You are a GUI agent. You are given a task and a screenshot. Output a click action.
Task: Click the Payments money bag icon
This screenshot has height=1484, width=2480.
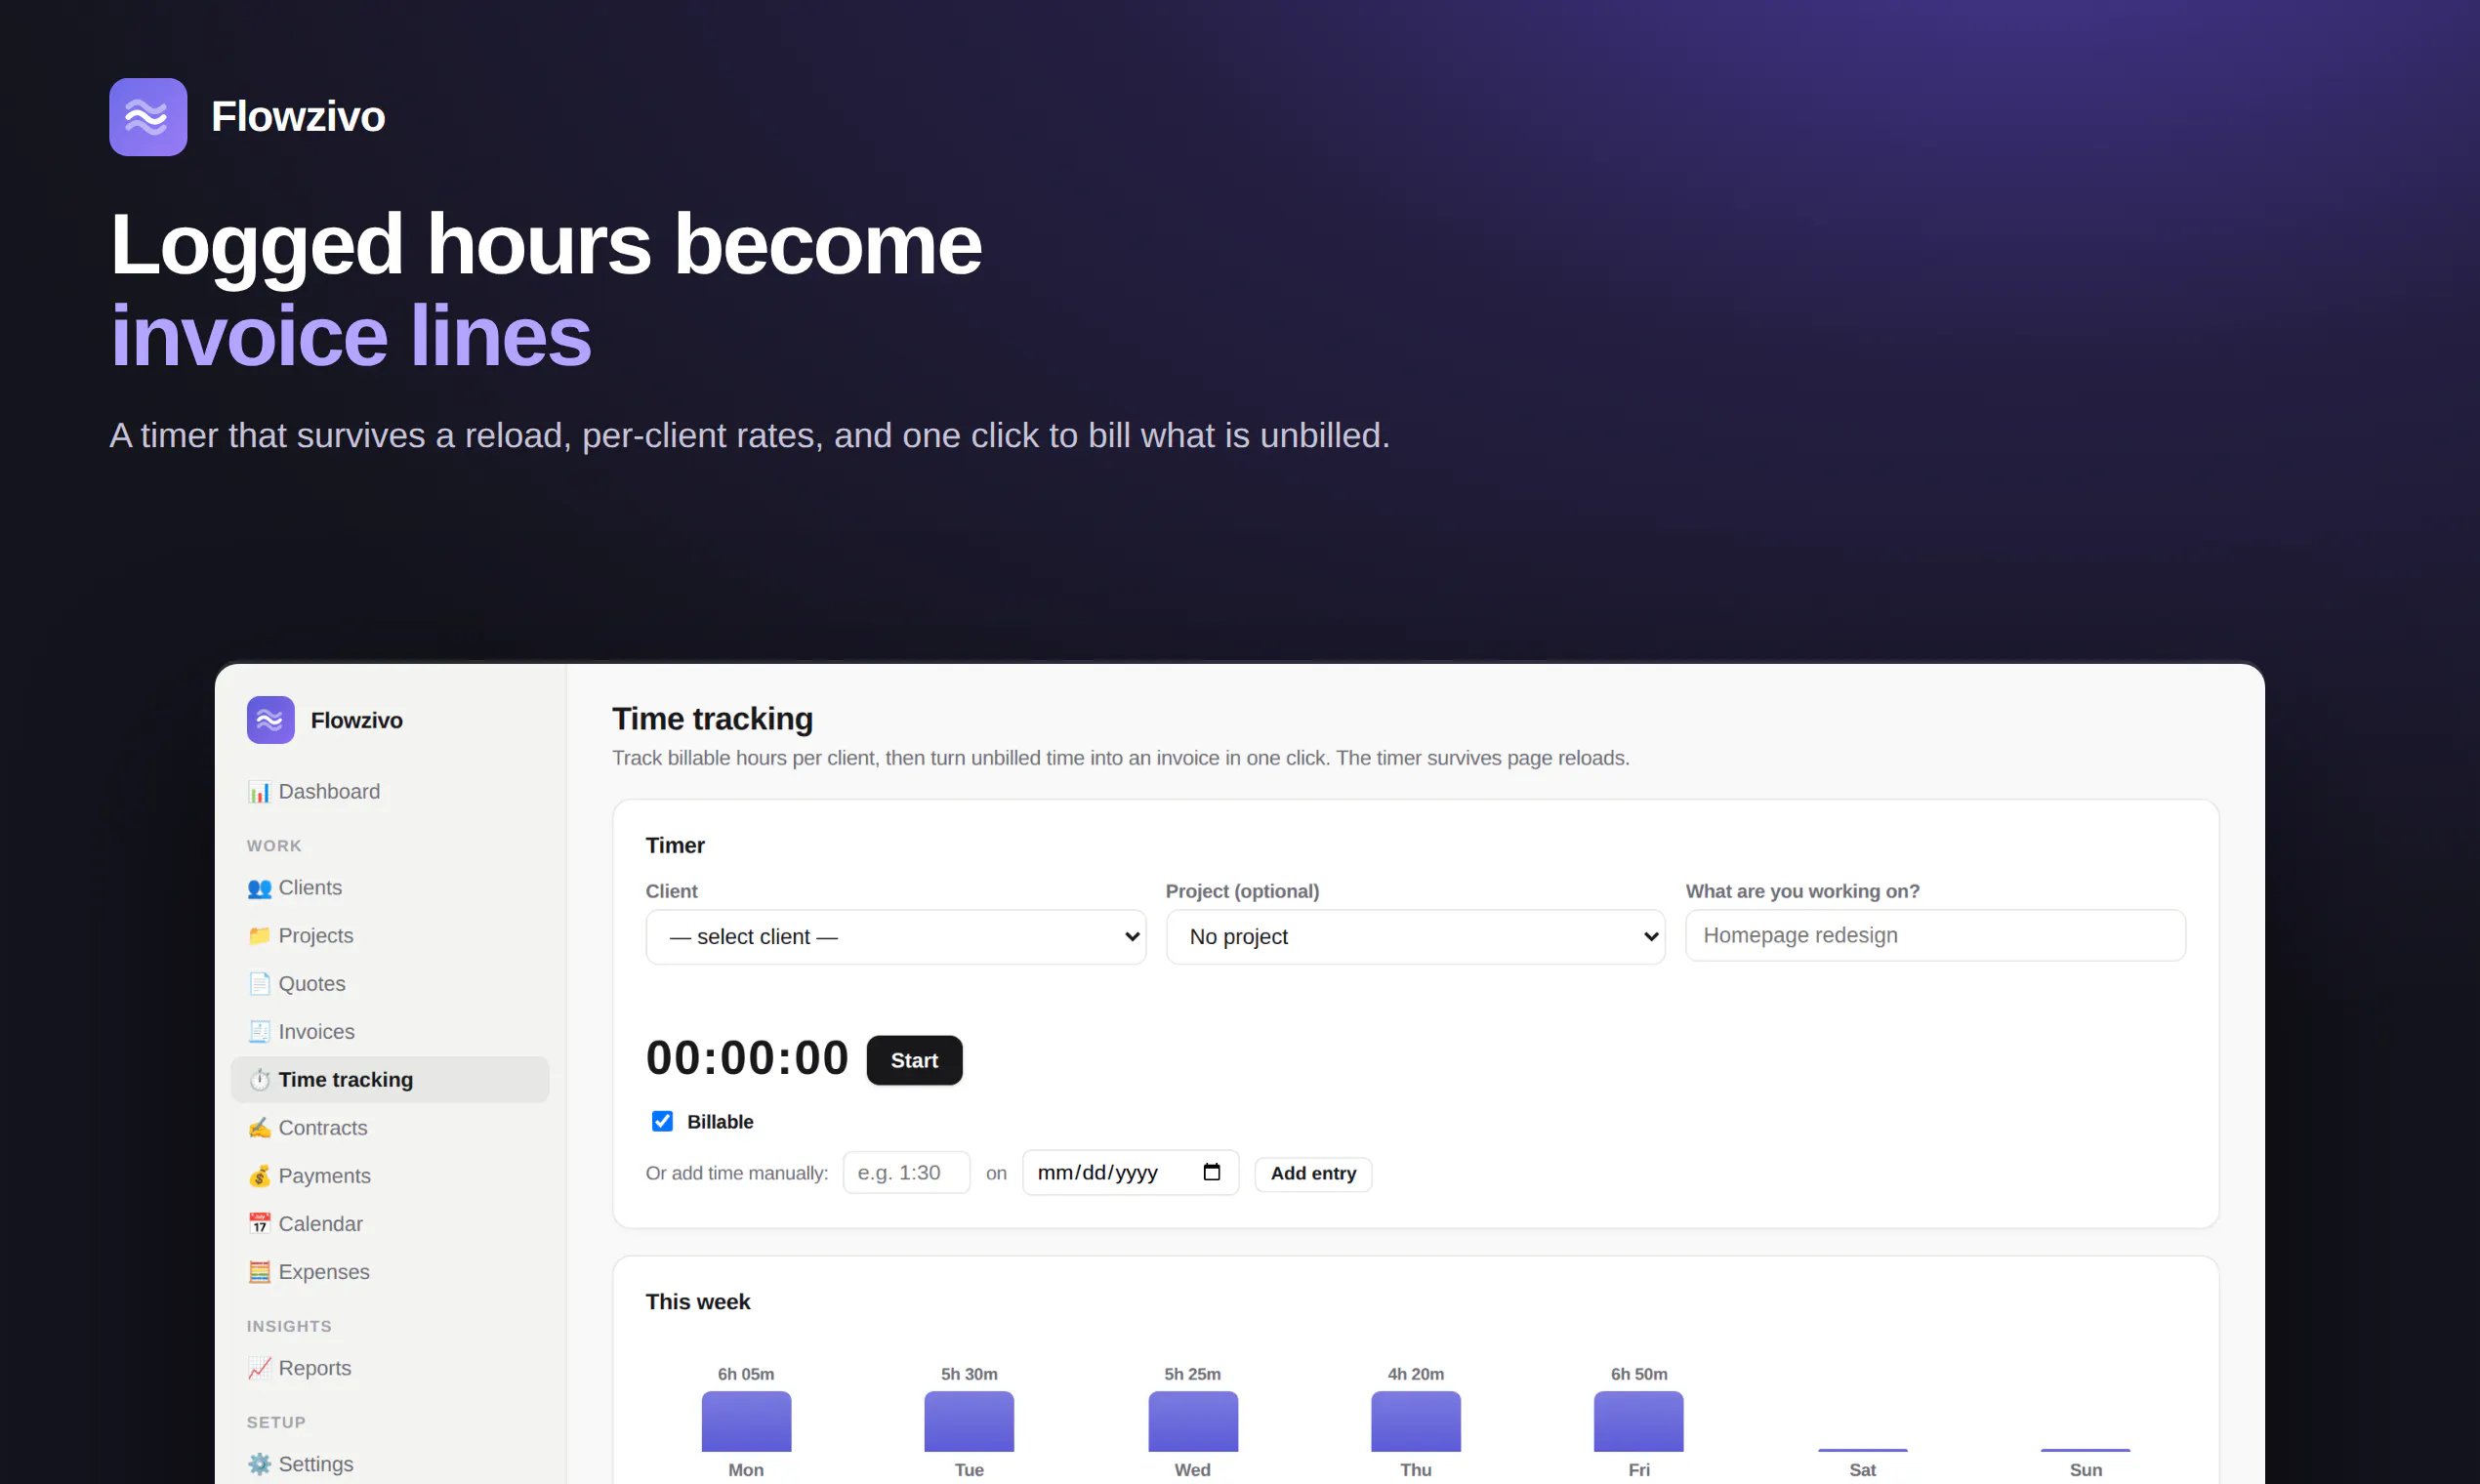tap(259, 1176)
